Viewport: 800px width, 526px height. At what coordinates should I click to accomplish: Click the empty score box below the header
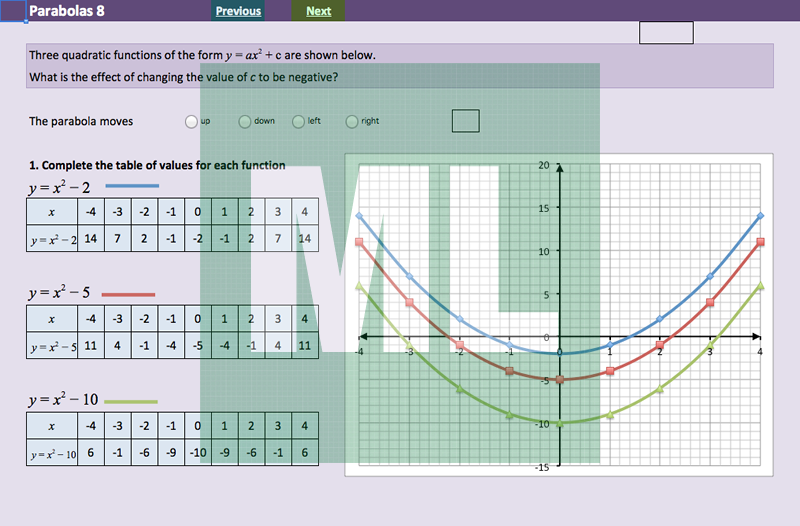point(666,33)
